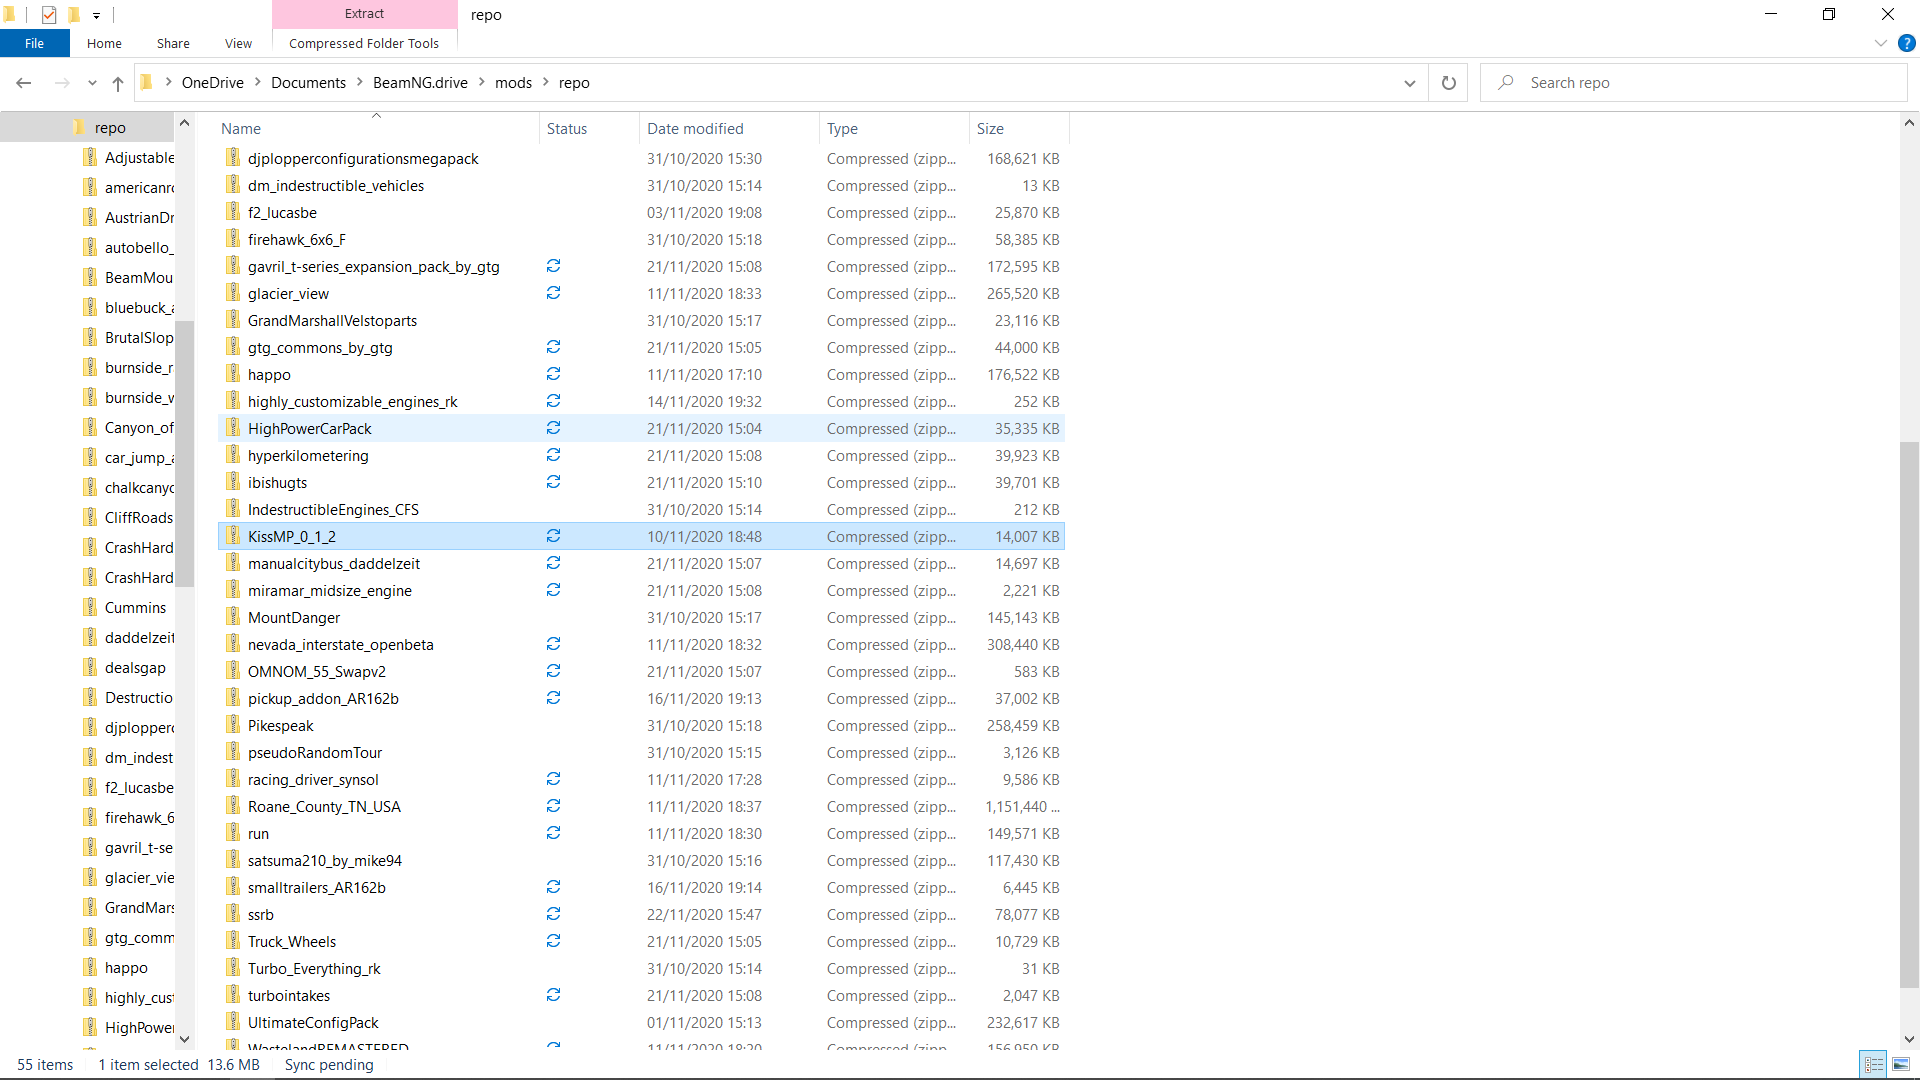Switch to large thumbnails view icon
The image size is (1920, 1080).
coord(1900,1064)
